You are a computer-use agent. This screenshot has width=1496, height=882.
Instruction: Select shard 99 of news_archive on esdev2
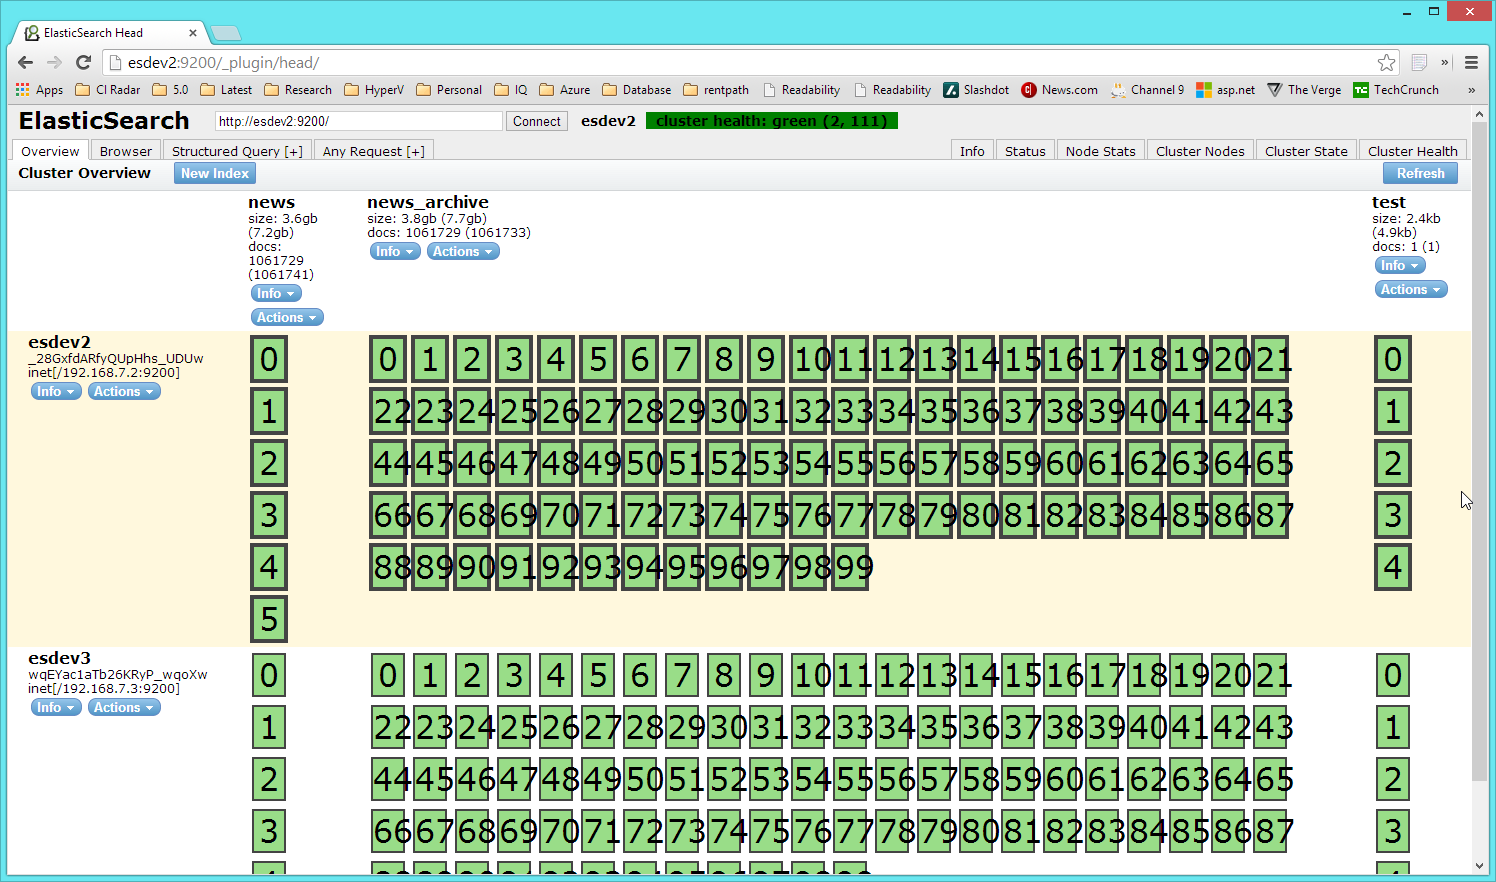[851, 567]
